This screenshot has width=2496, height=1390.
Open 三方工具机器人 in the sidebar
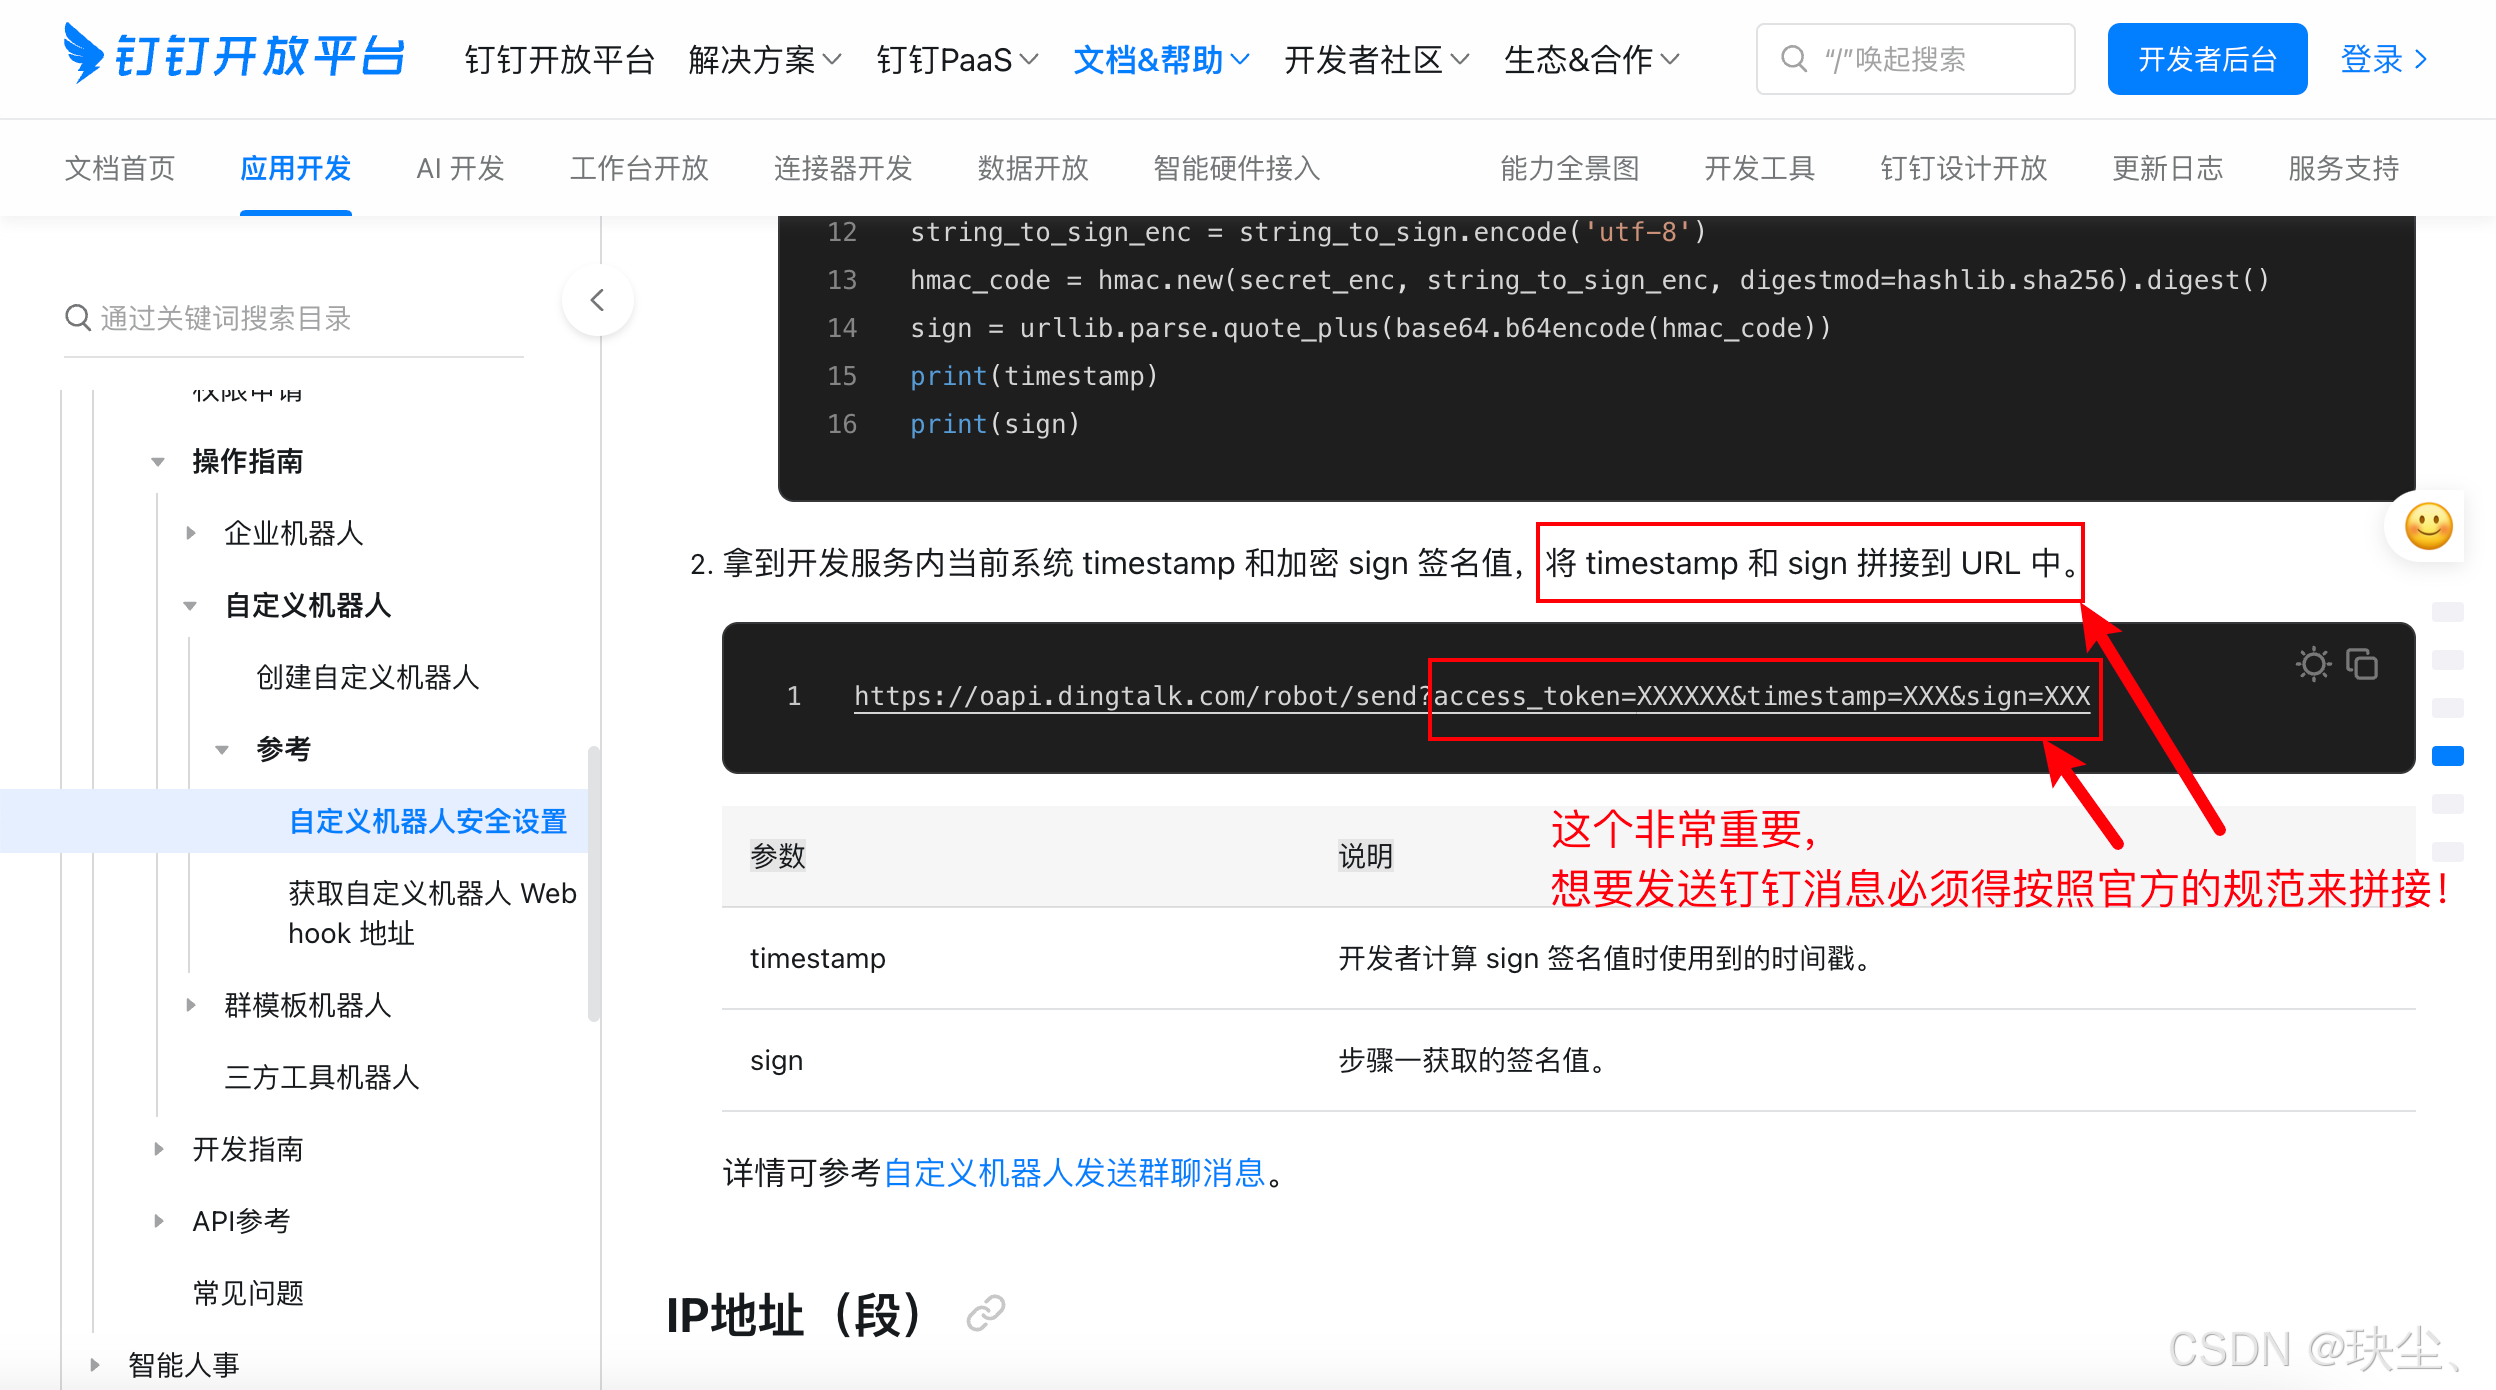tap(322, 1077)
